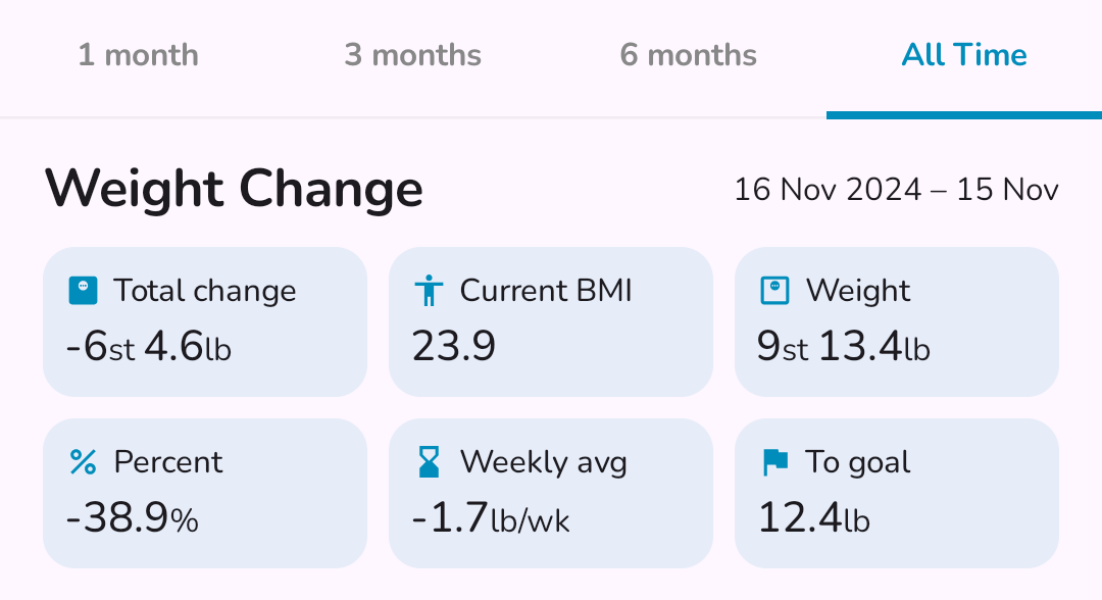Image resolution: width=1102 pixels, height=600 pixels.
Task: Click the person icon next to Current BMI
Action: tap(429, 291)
